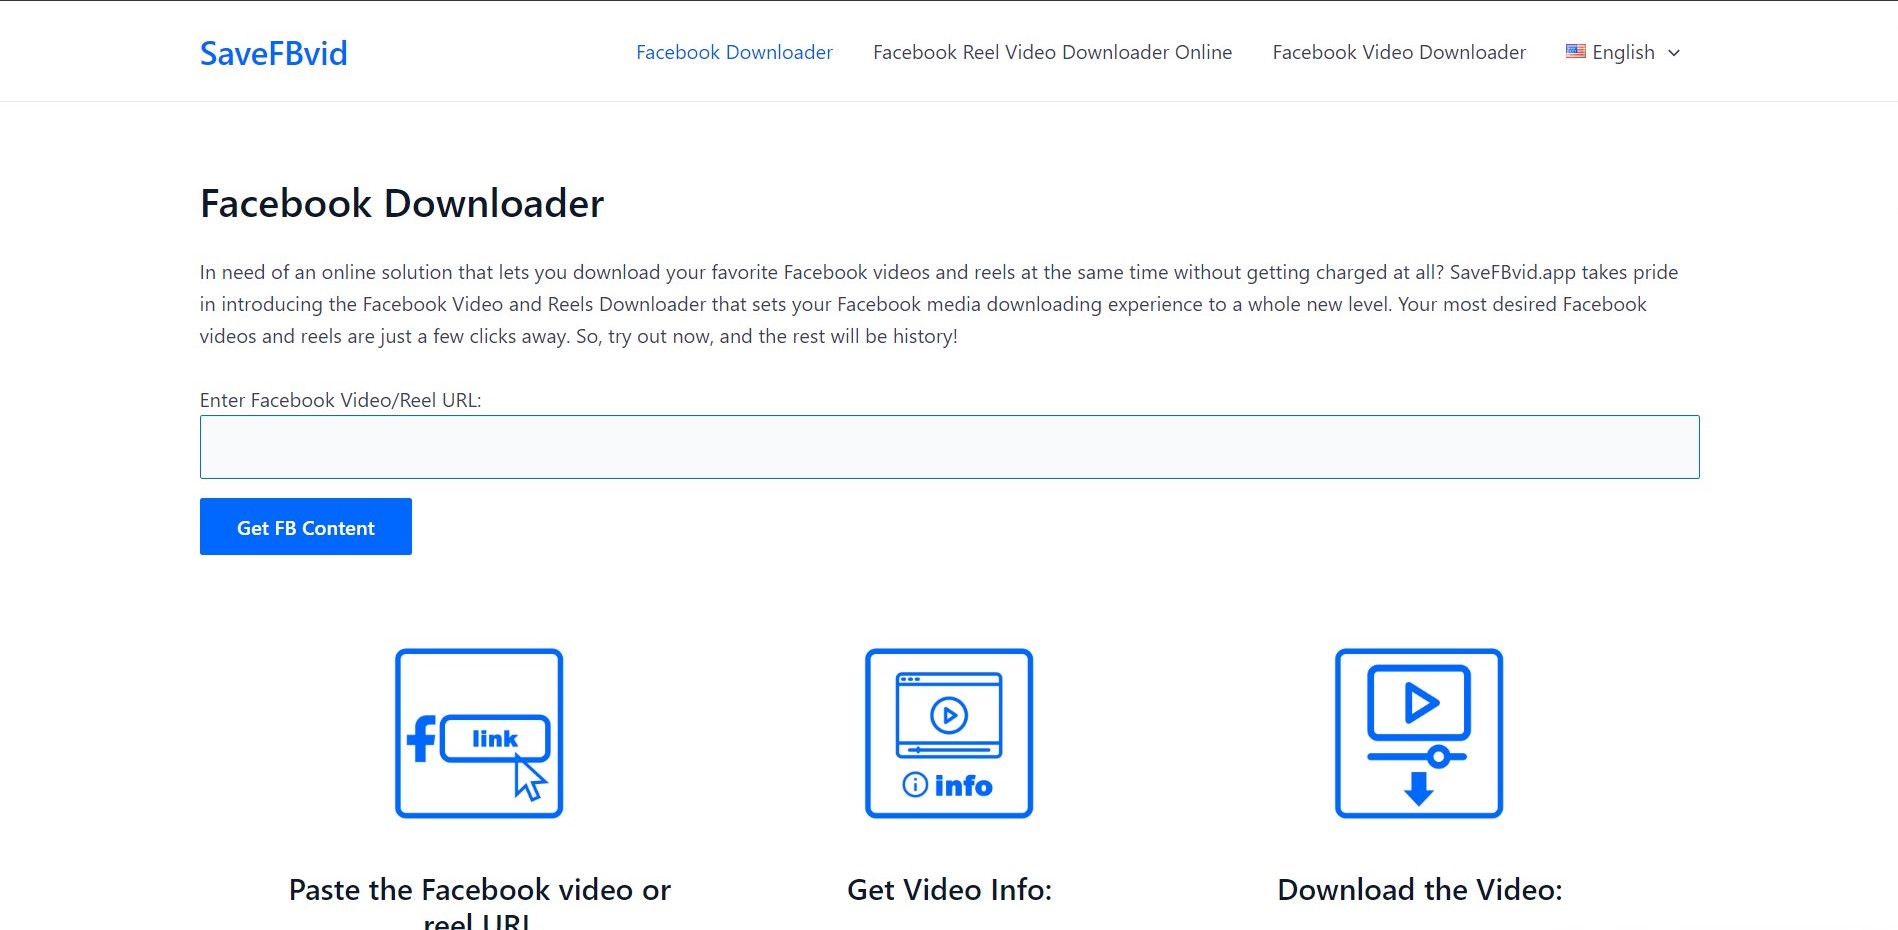Click the intro paragraph mentioning SaveFBvid.app

click(x=939, y=304)
